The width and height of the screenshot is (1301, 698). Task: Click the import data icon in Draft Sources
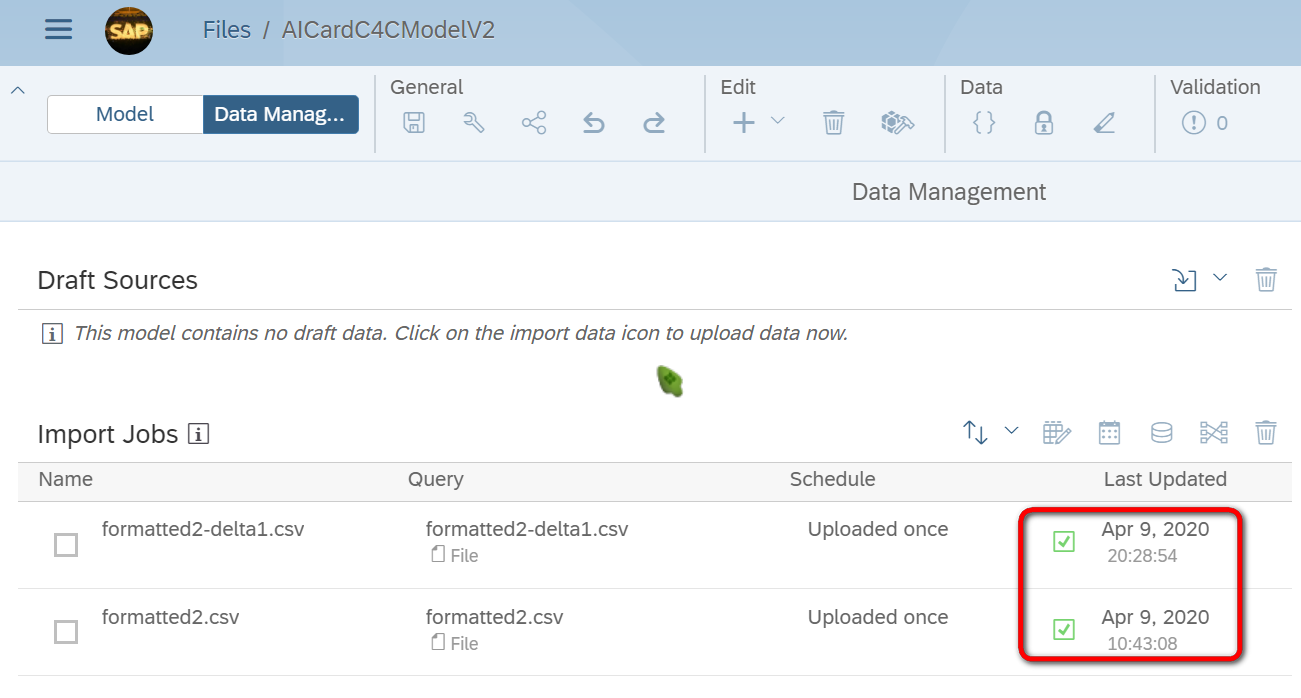(1184, 280)
